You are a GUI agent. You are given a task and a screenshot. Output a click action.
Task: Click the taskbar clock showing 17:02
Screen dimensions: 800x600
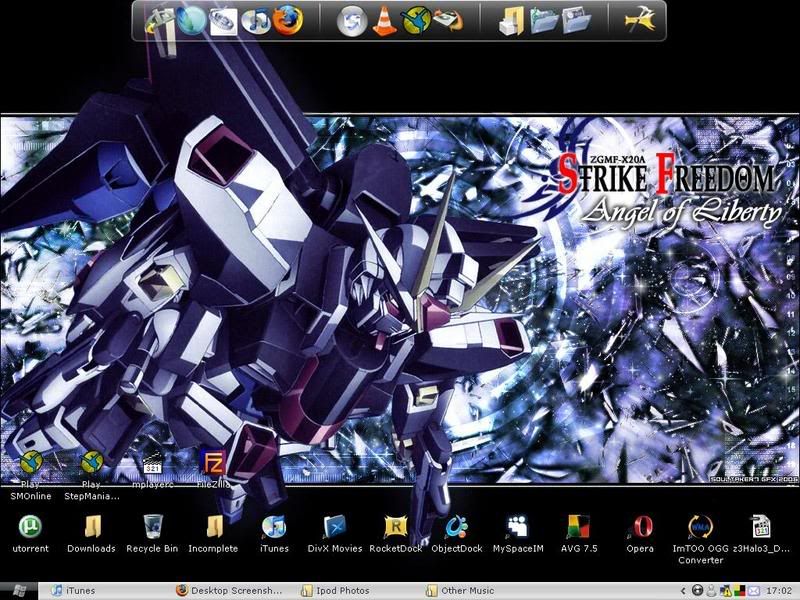point(779,591)
